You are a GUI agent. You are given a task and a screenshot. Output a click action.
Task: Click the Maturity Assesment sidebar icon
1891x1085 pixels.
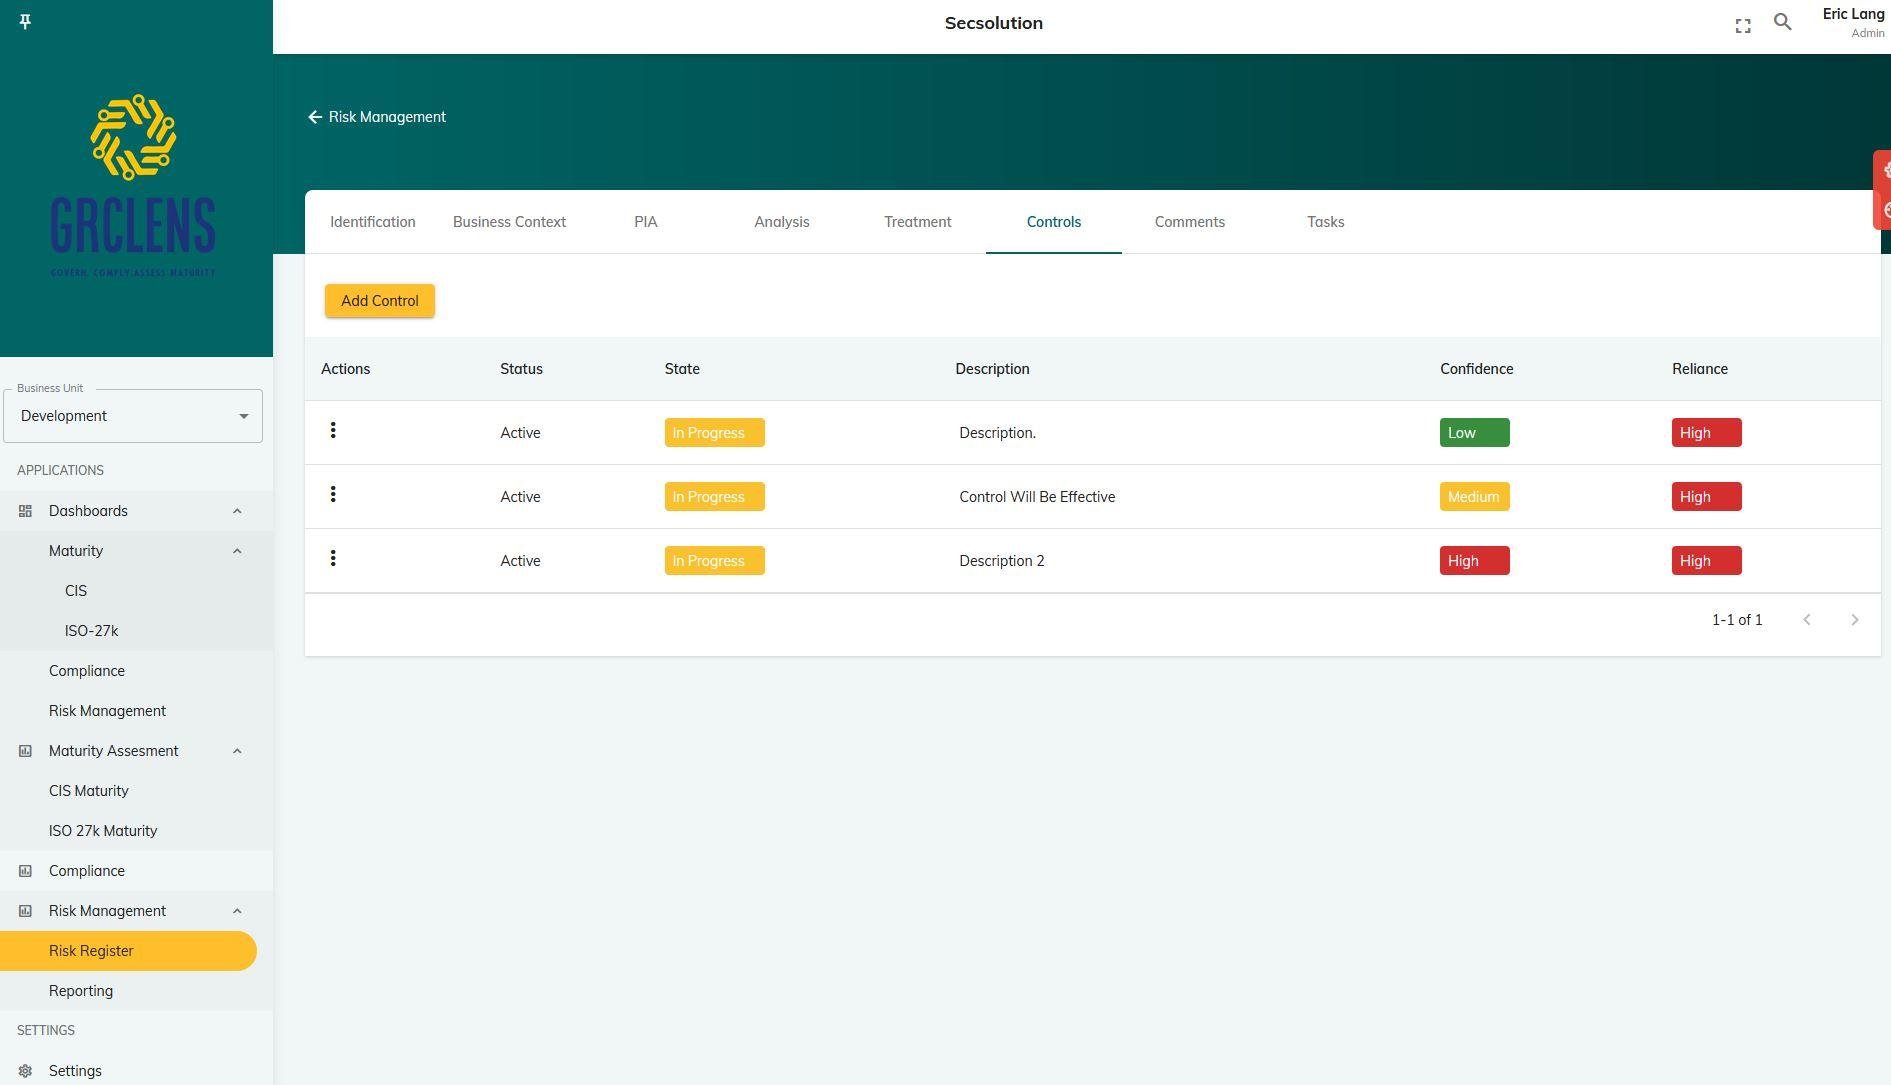tap(26, 751)
